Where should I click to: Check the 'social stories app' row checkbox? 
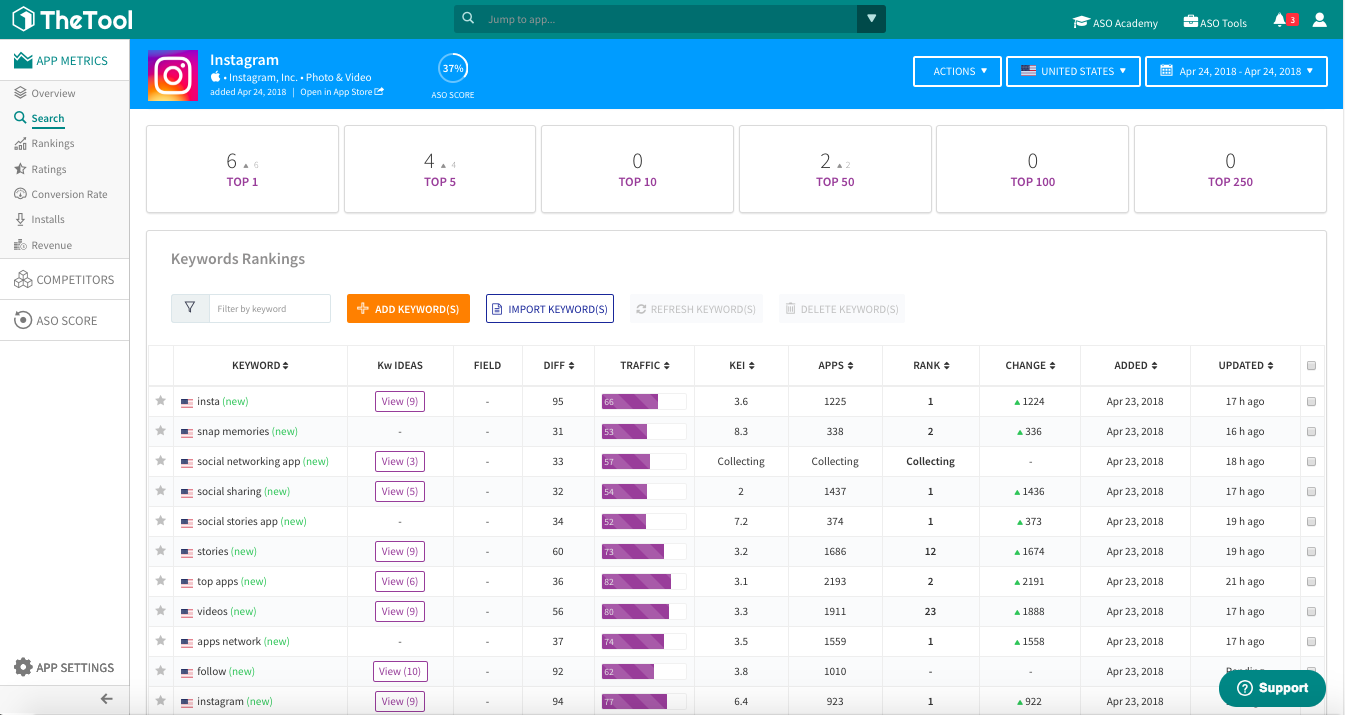(1311, 522)
